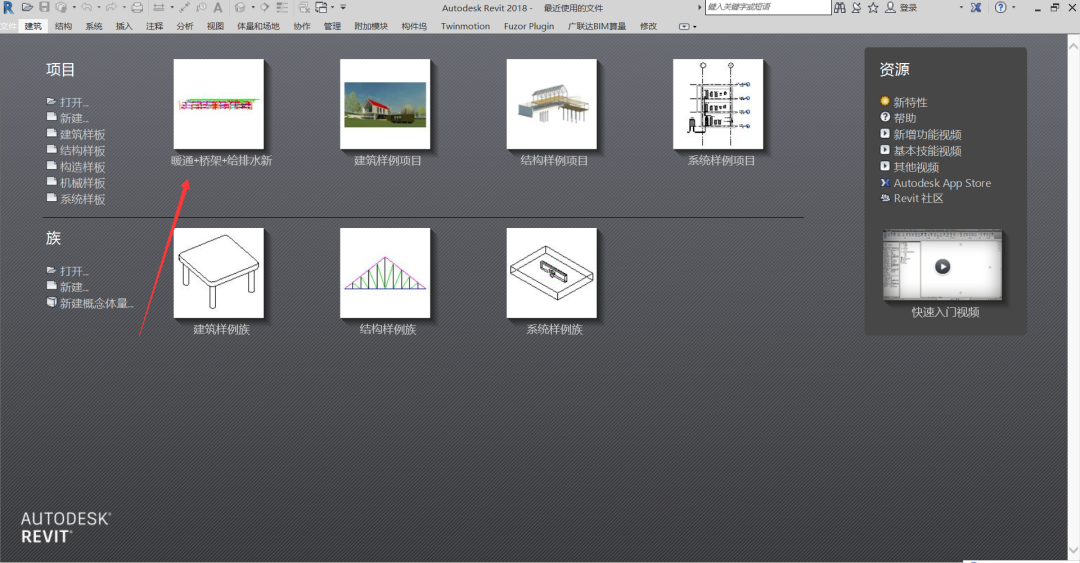Open the 文件 tab

[8, 26]
